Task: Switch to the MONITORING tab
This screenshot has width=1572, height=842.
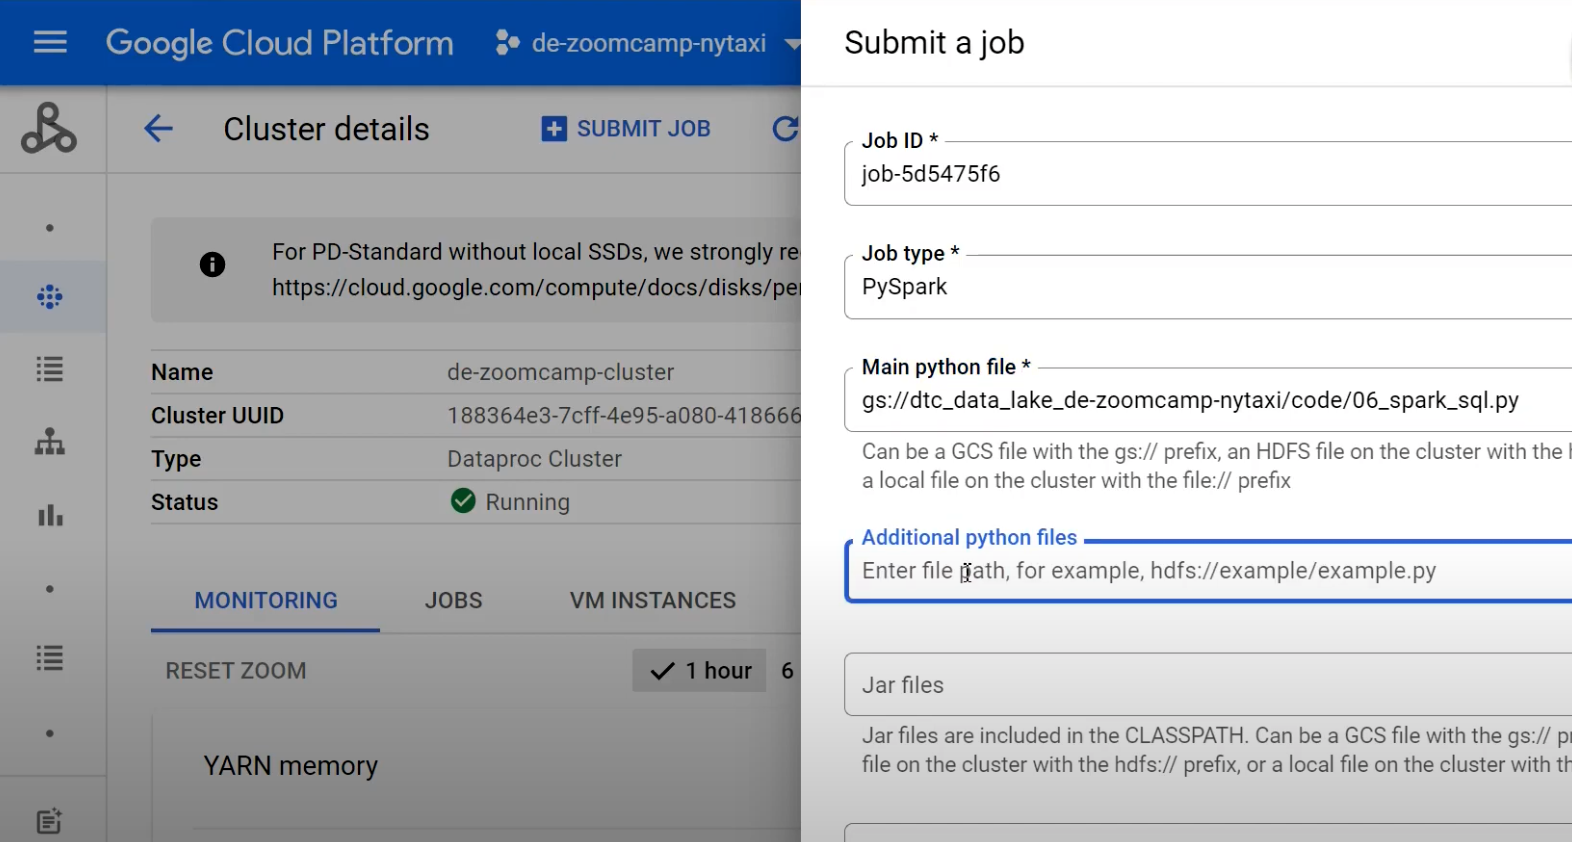Action: point(266,601)
